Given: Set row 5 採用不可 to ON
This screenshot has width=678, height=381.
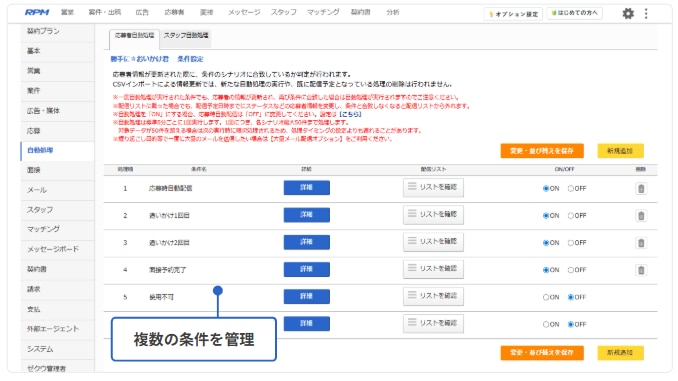Looking at the screenshot, I should coord(546,297).
